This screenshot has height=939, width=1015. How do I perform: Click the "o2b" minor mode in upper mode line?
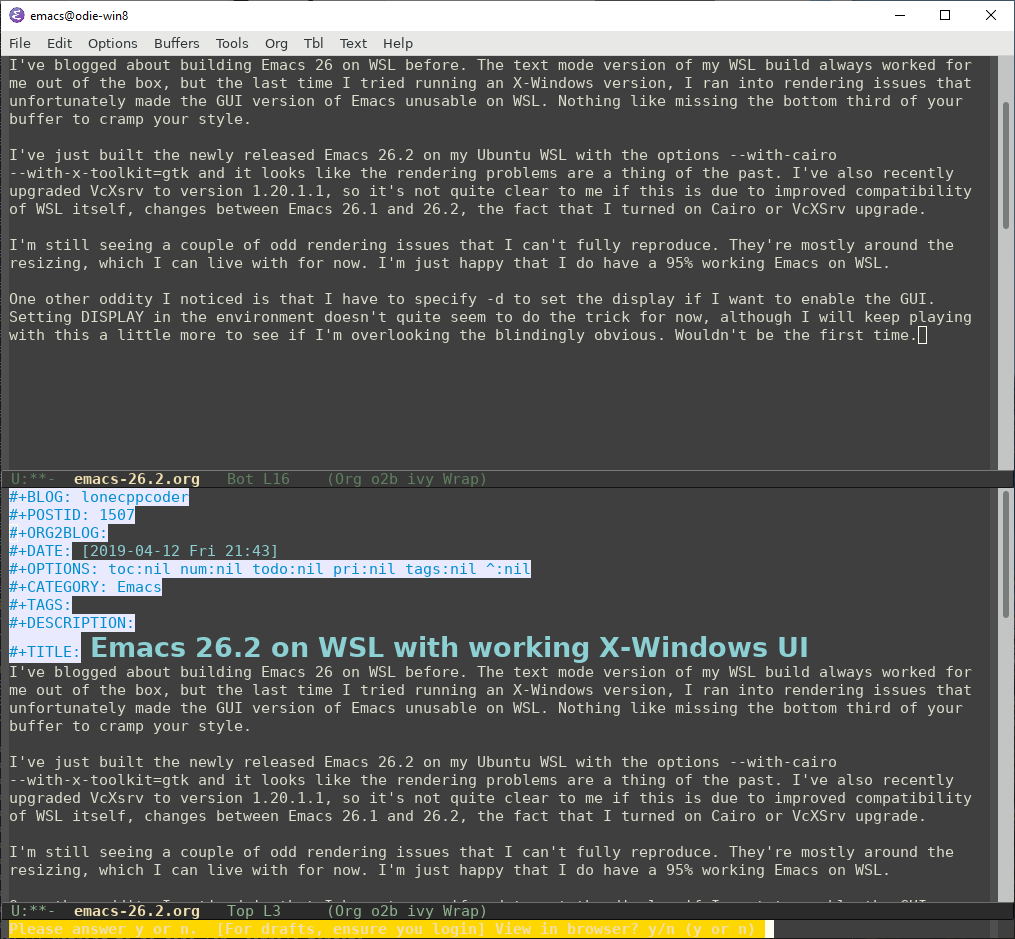pyautogui.click(x=384, y=479)
